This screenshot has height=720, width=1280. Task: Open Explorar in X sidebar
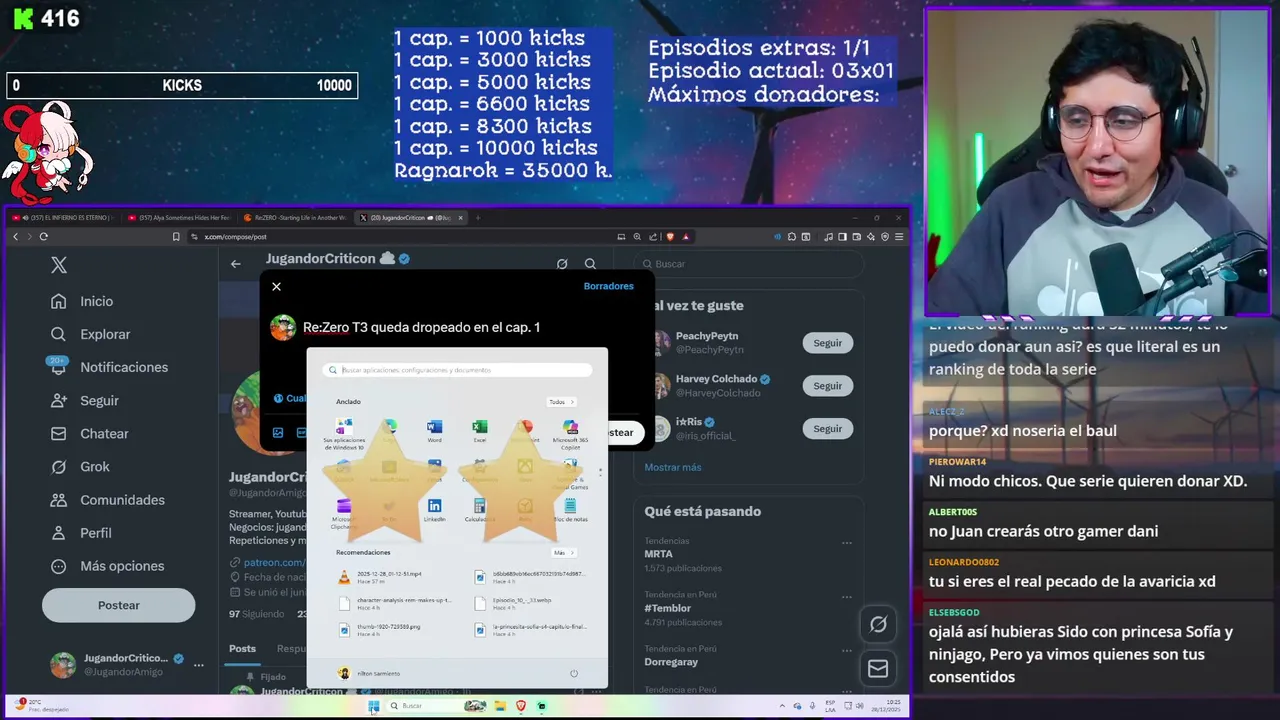pyautogui.click(x=92, y=334)
